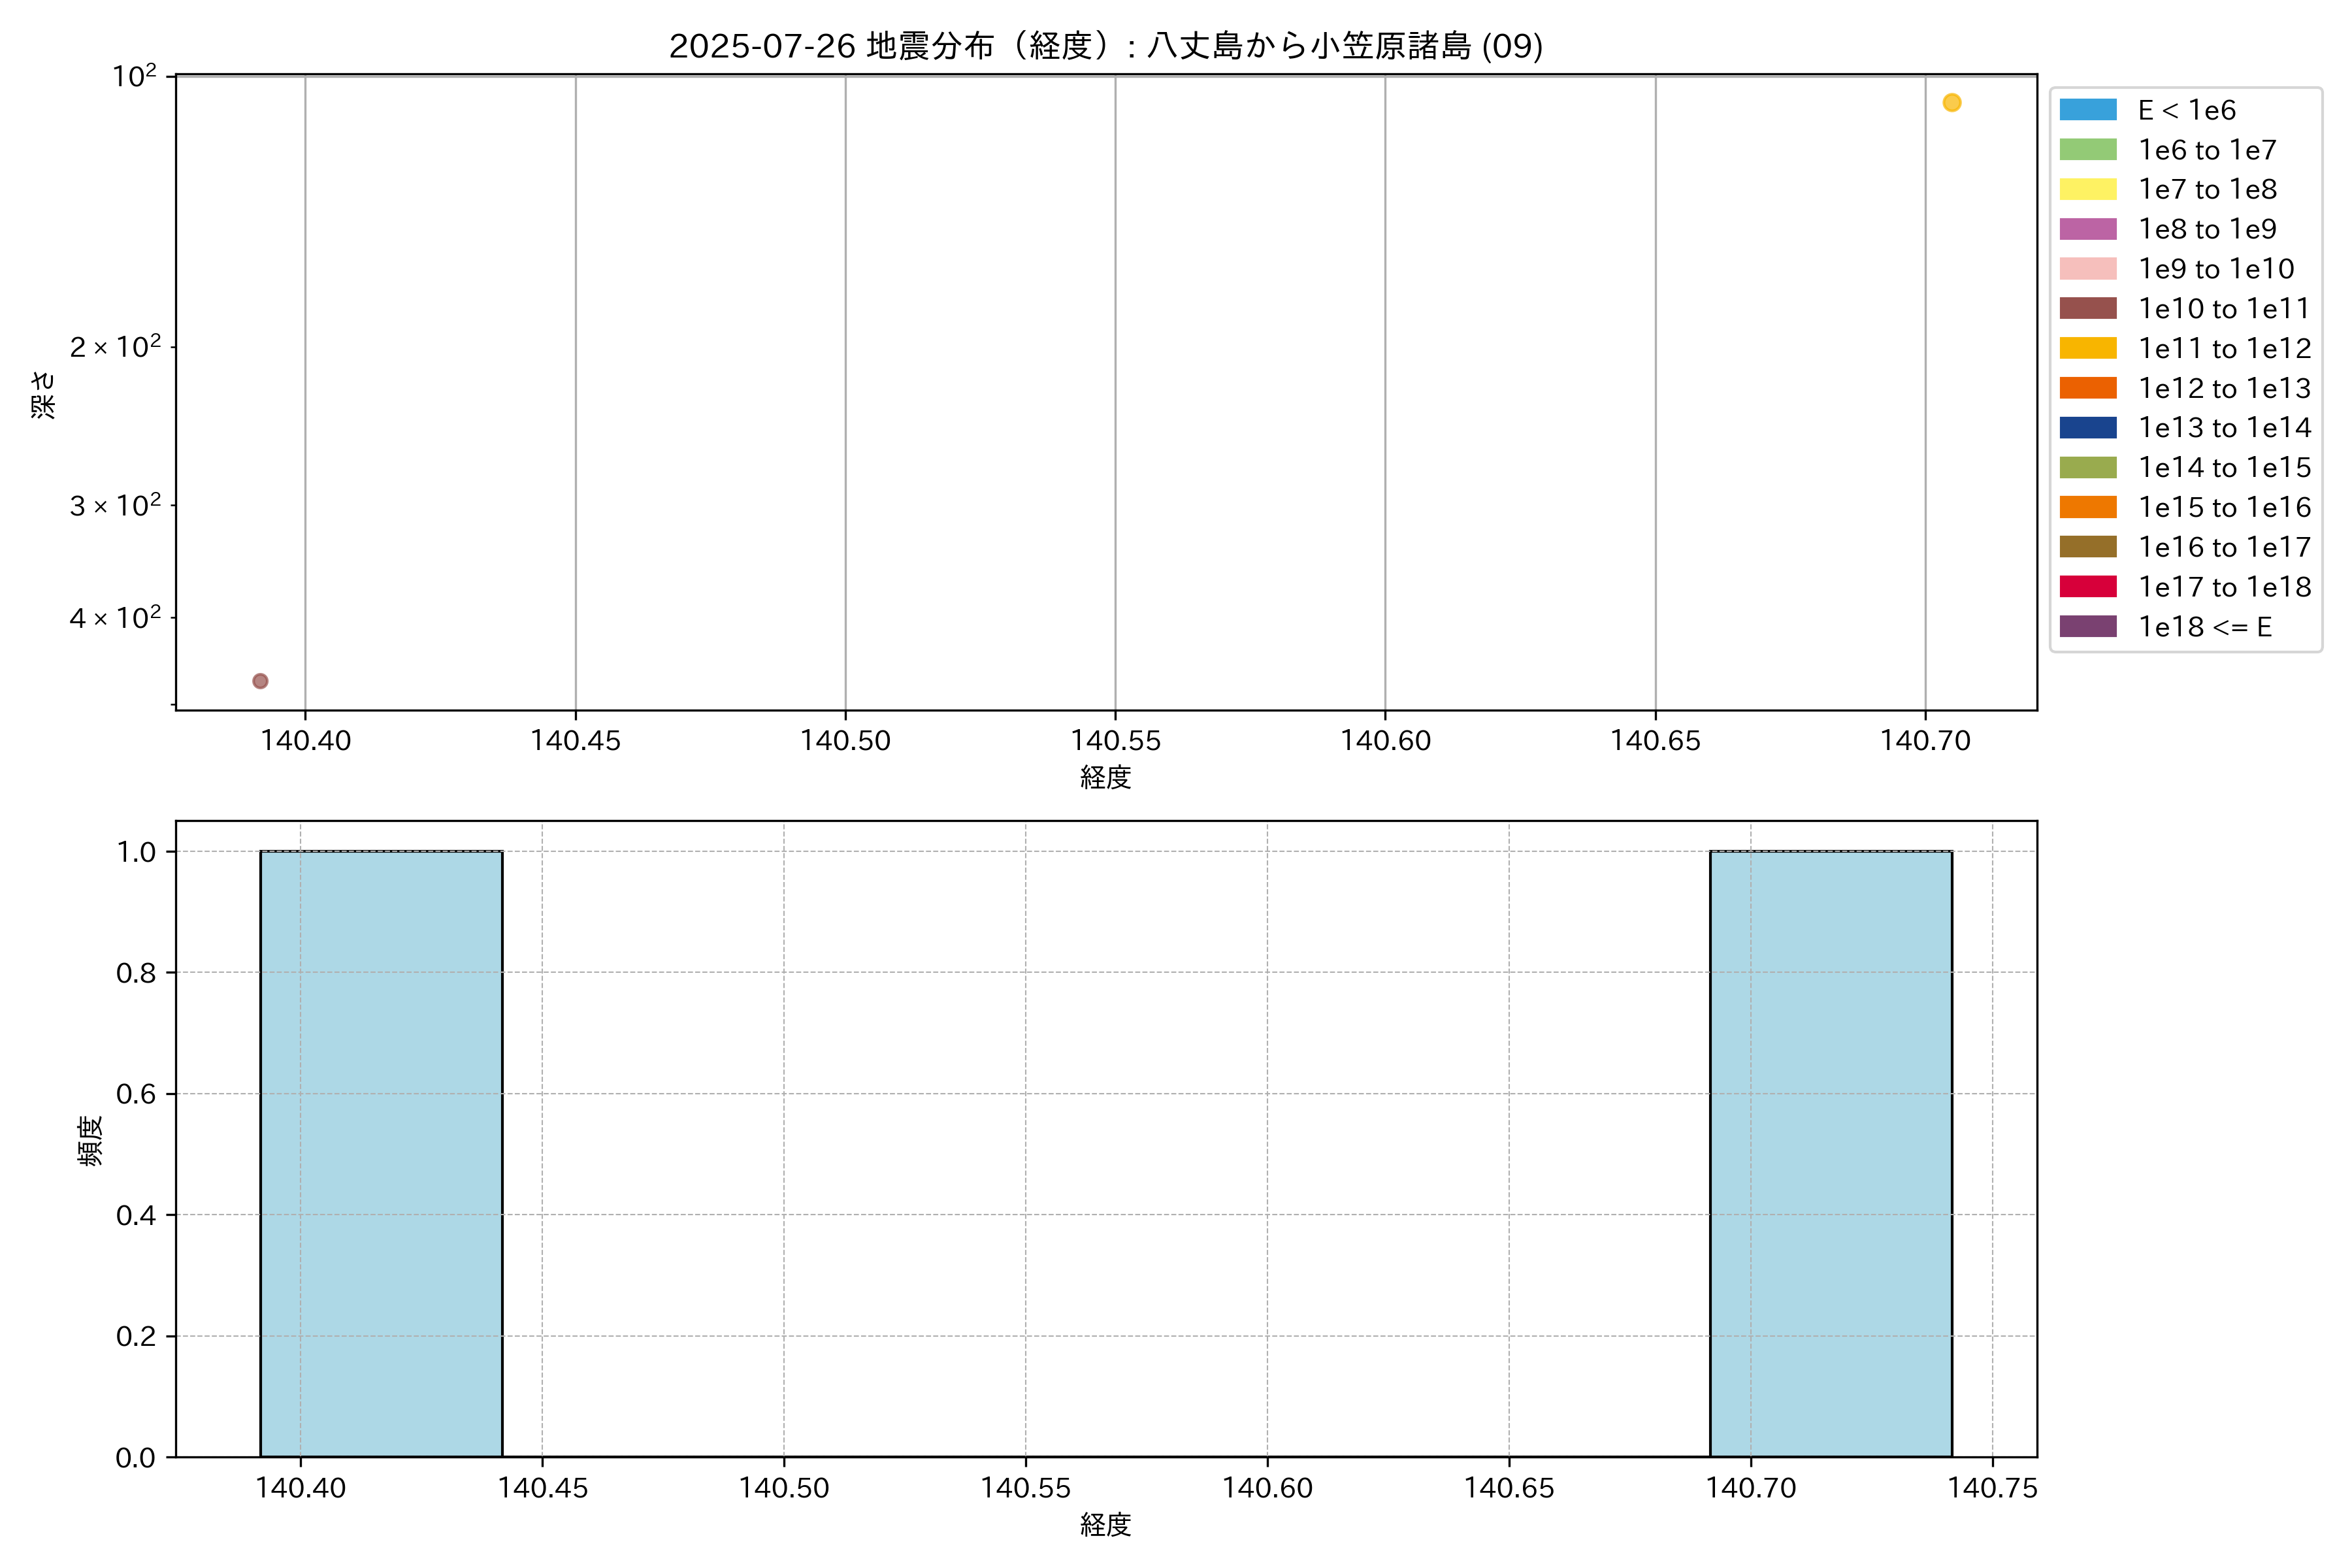Image resolution: width=2352 pixels, height=1568 pixels.
Task: Click the dark blue 1e13 to 1e14 swatch
Action: (2087, 428)
